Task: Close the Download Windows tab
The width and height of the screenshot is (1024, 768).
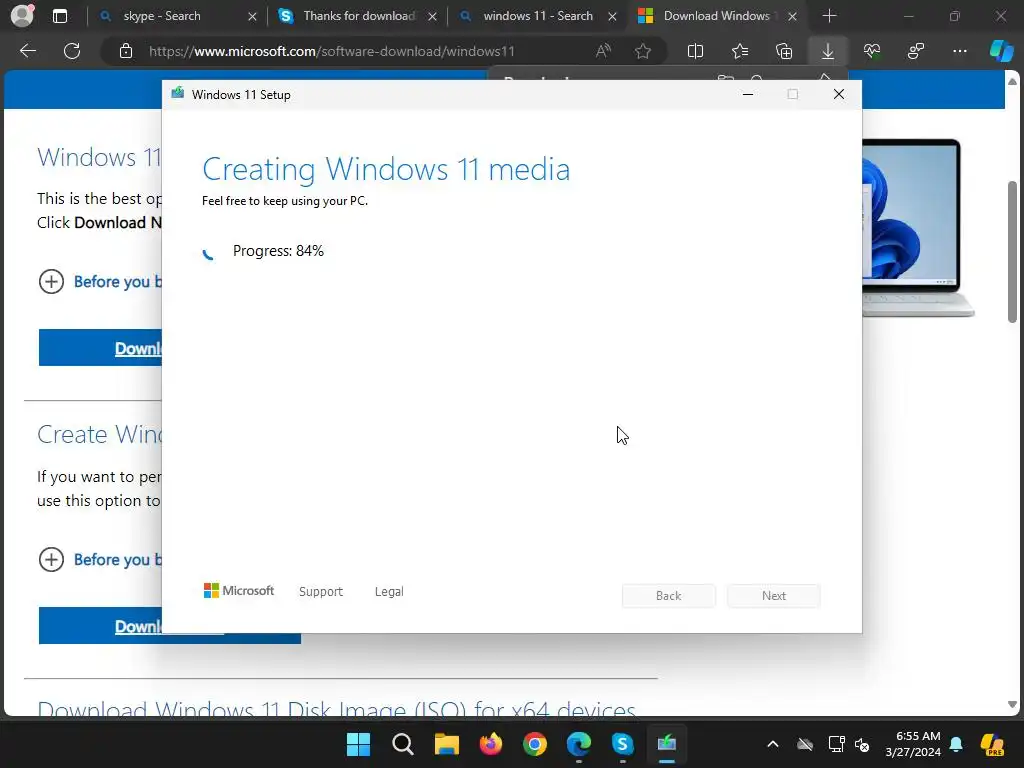Action: tap(792, 16)
